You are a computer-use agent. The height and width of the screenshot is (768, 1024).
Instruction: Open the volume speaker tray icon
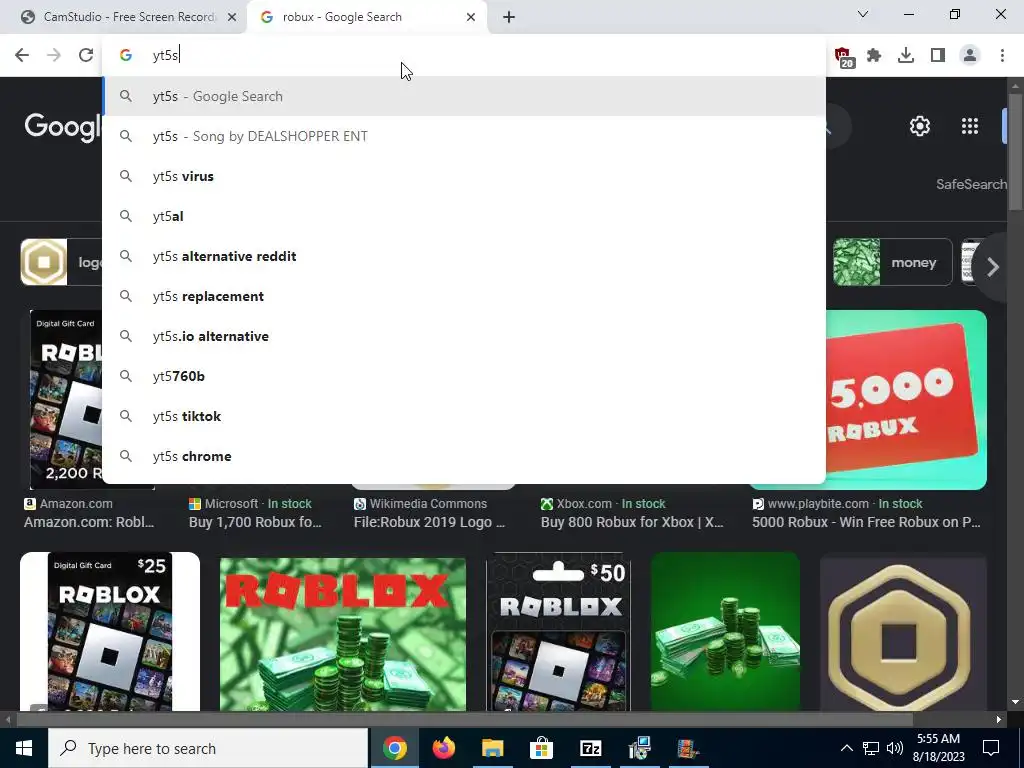tap(895, 748)
